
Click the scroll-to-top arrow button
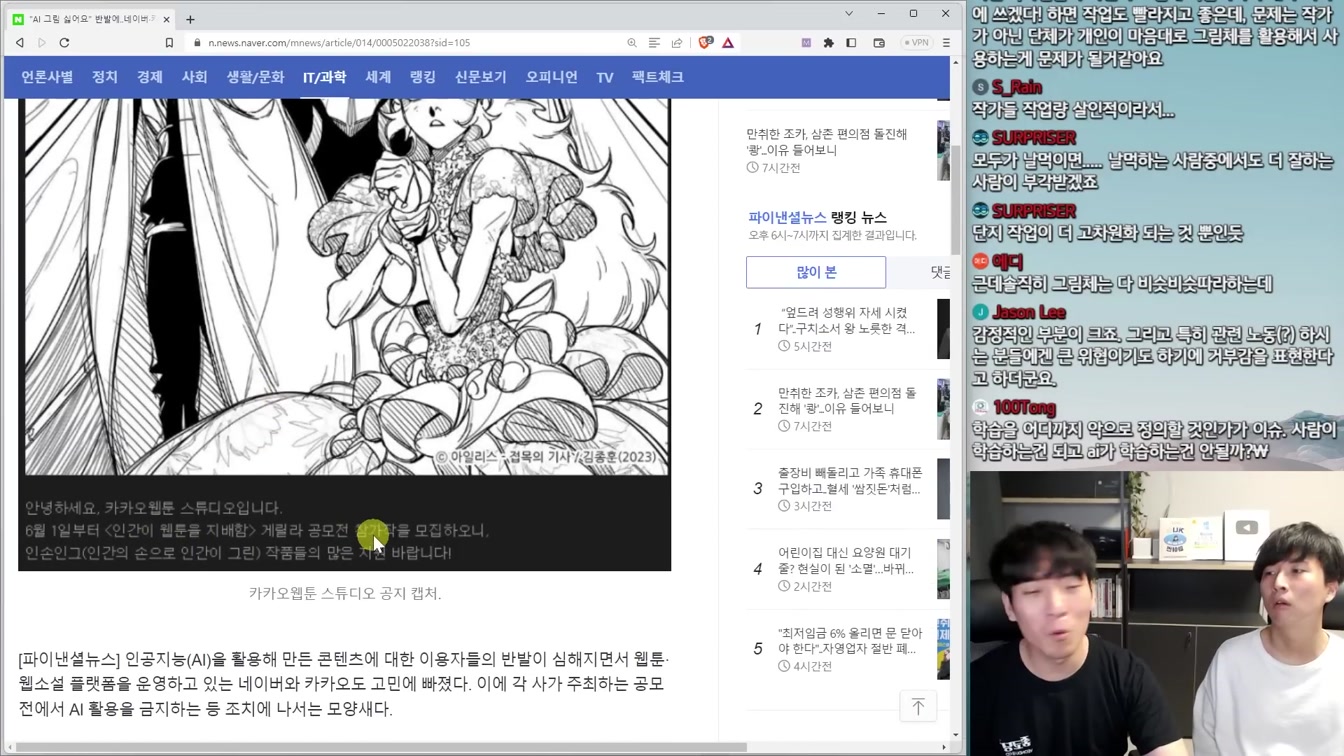[918, 706]
